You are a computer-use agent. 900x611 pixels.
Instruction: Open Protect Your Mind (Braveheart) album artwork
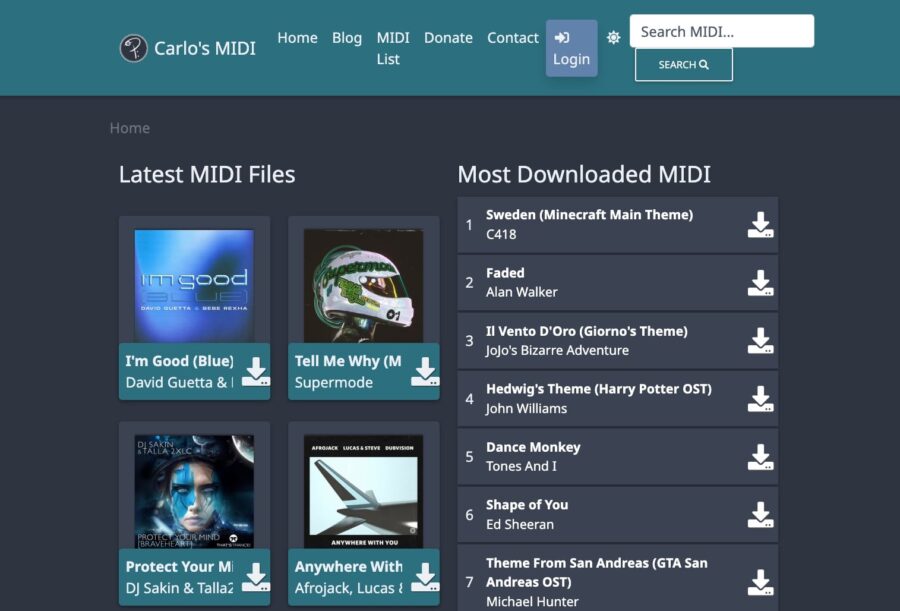(193, 490)
